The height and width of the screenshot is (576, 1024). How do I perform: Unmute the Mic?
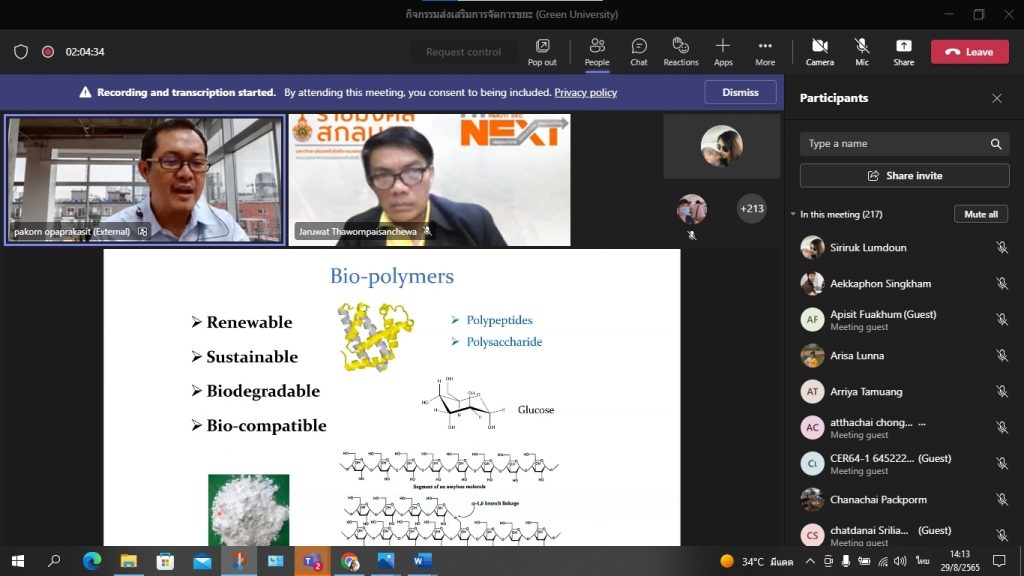click(x=861, y=52)
